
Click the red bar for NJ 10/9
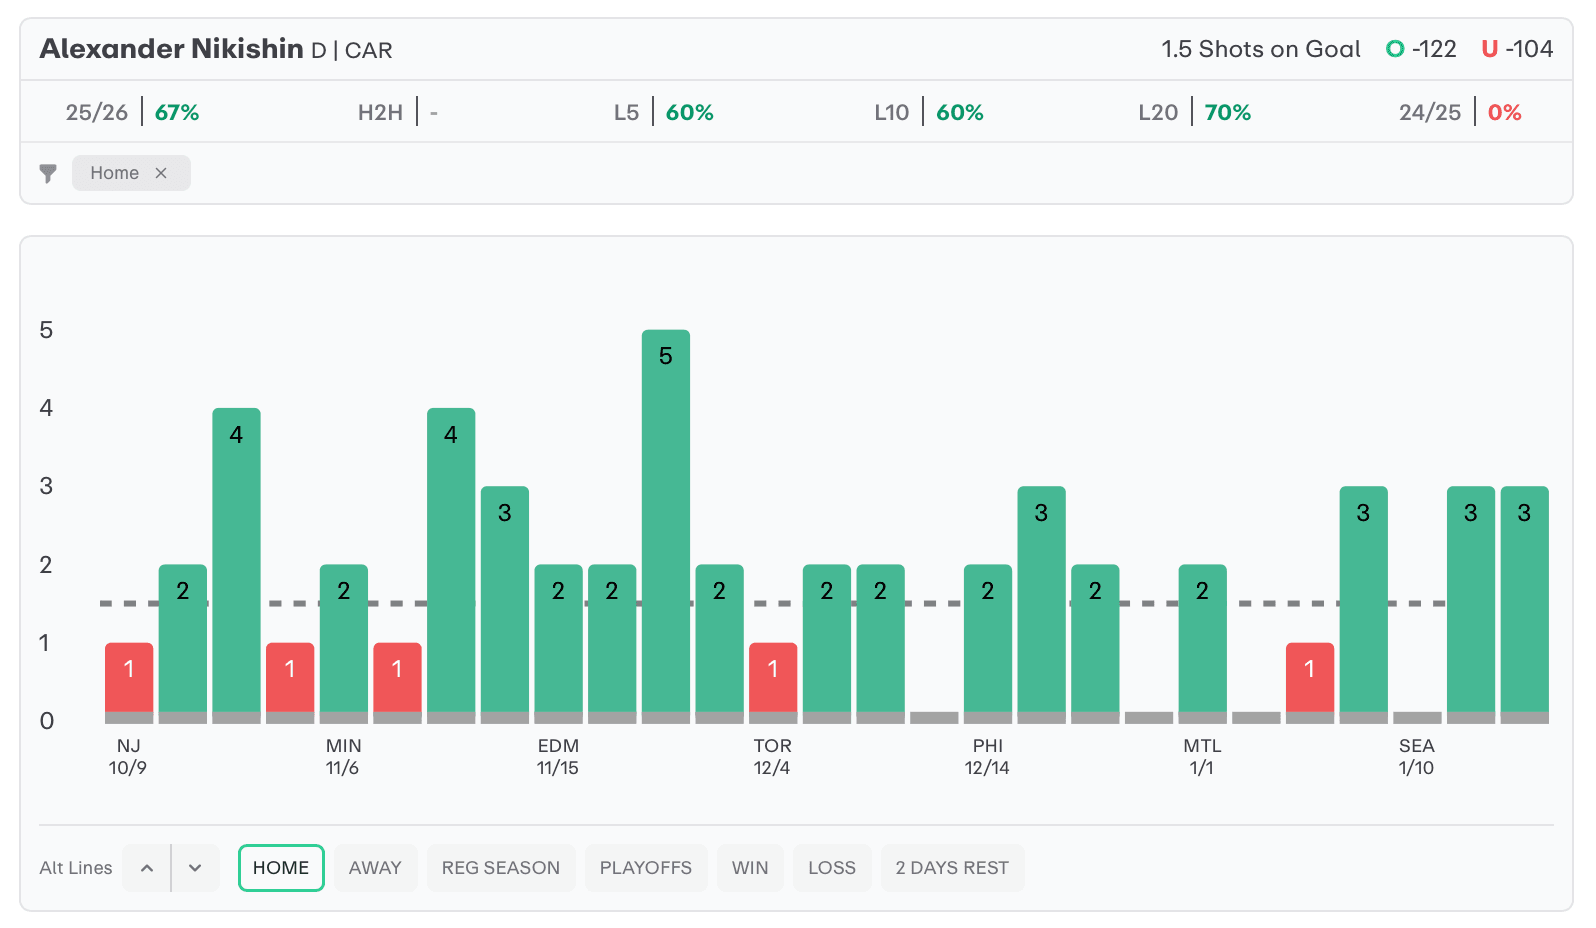tap(129, 677)
